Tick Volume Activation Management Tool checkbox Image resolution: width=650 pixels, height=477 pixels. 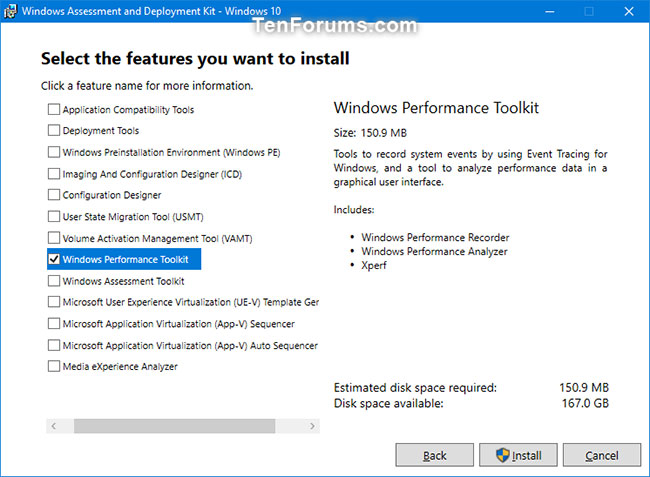pos(54,238)
